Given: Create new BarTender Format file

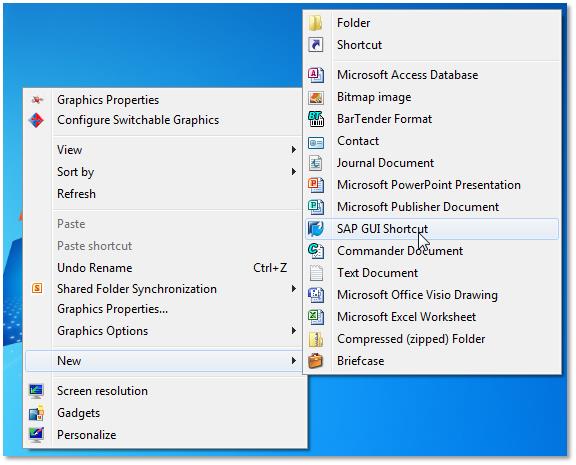Looking at the screenshot, I should (x=384, y=119).
